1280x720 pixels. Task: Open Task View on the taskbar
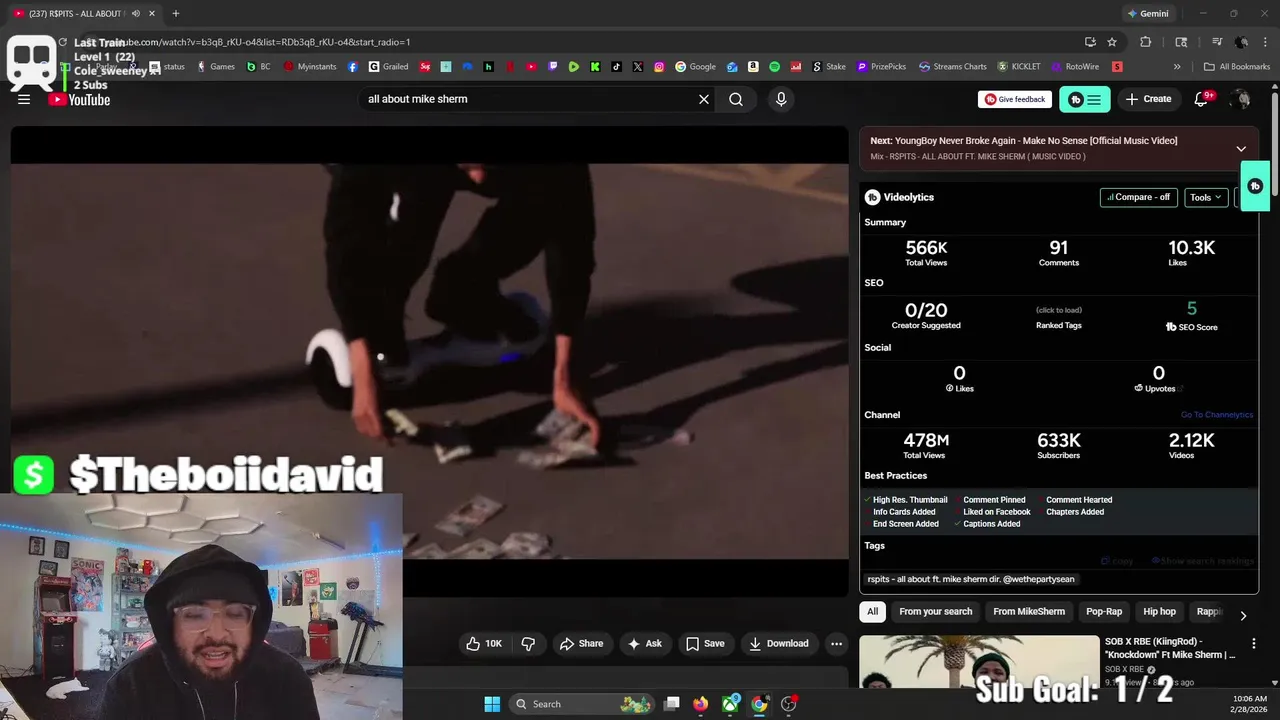[672, 704]
